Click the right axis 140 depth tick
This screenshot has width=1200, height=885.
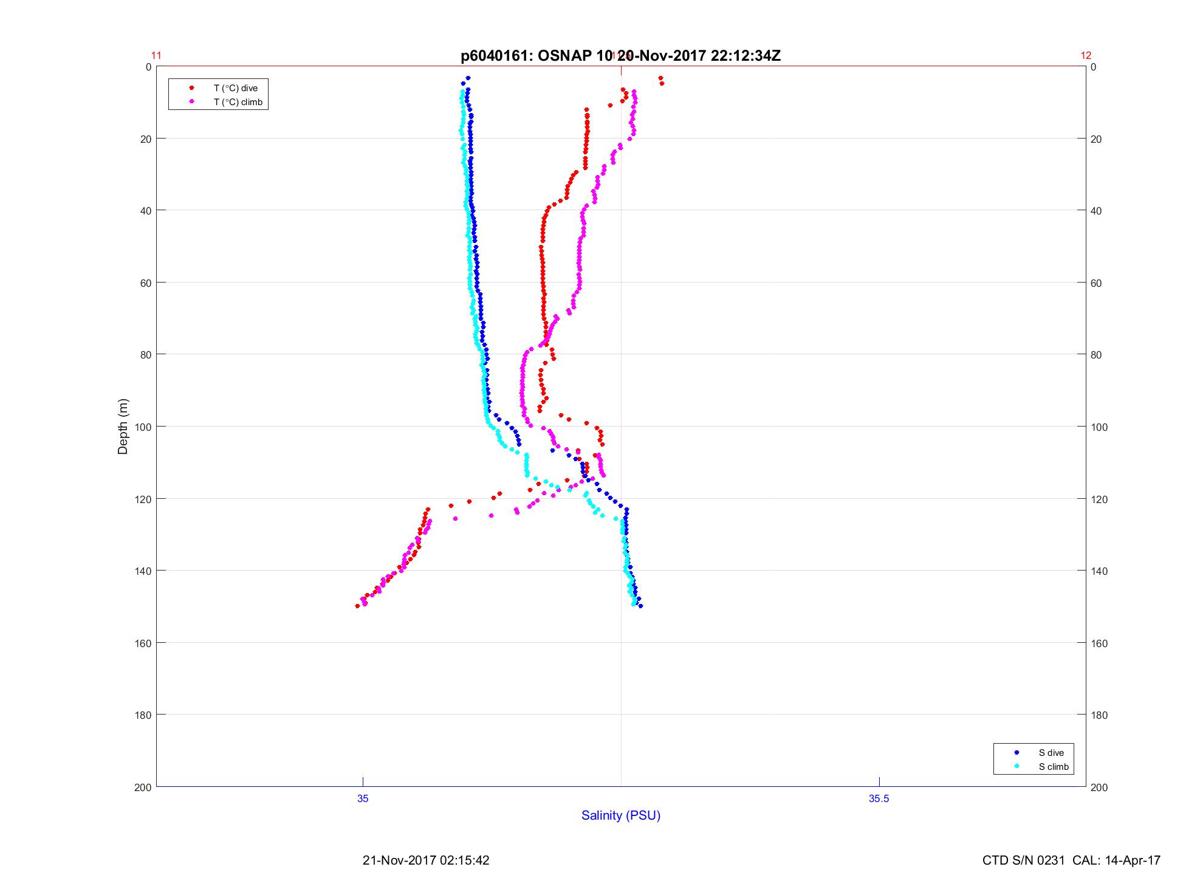pyautogui.click(x=1100, y=571)
